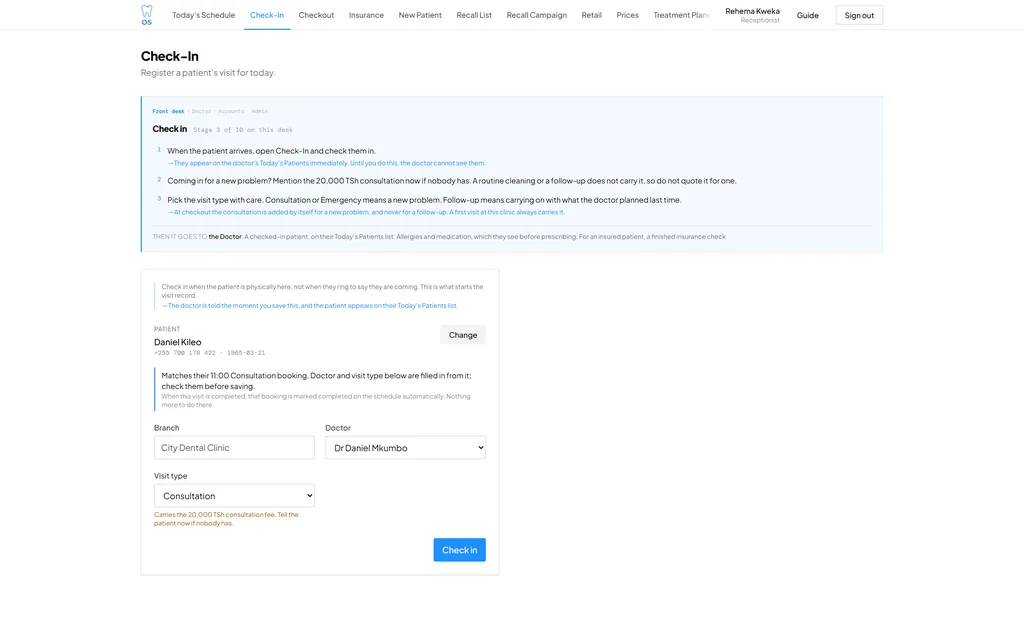Open Today's Schedule tab

(x=203, y=15)
